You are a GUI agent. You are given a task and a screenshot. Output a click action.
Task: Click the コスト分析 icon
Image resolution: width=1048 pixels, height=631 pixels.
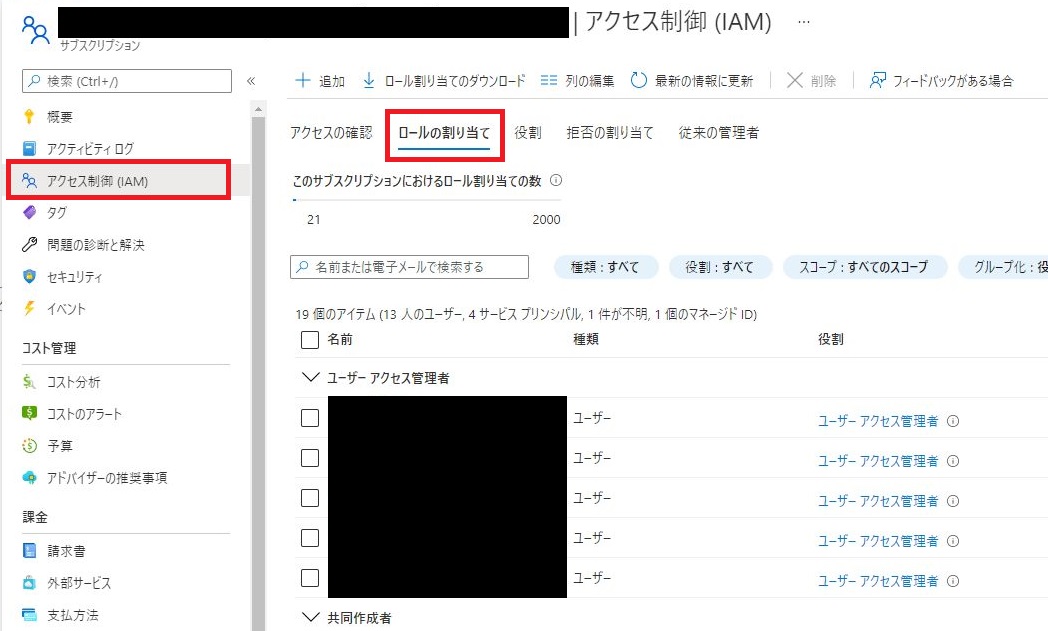[x=29, y=382]
